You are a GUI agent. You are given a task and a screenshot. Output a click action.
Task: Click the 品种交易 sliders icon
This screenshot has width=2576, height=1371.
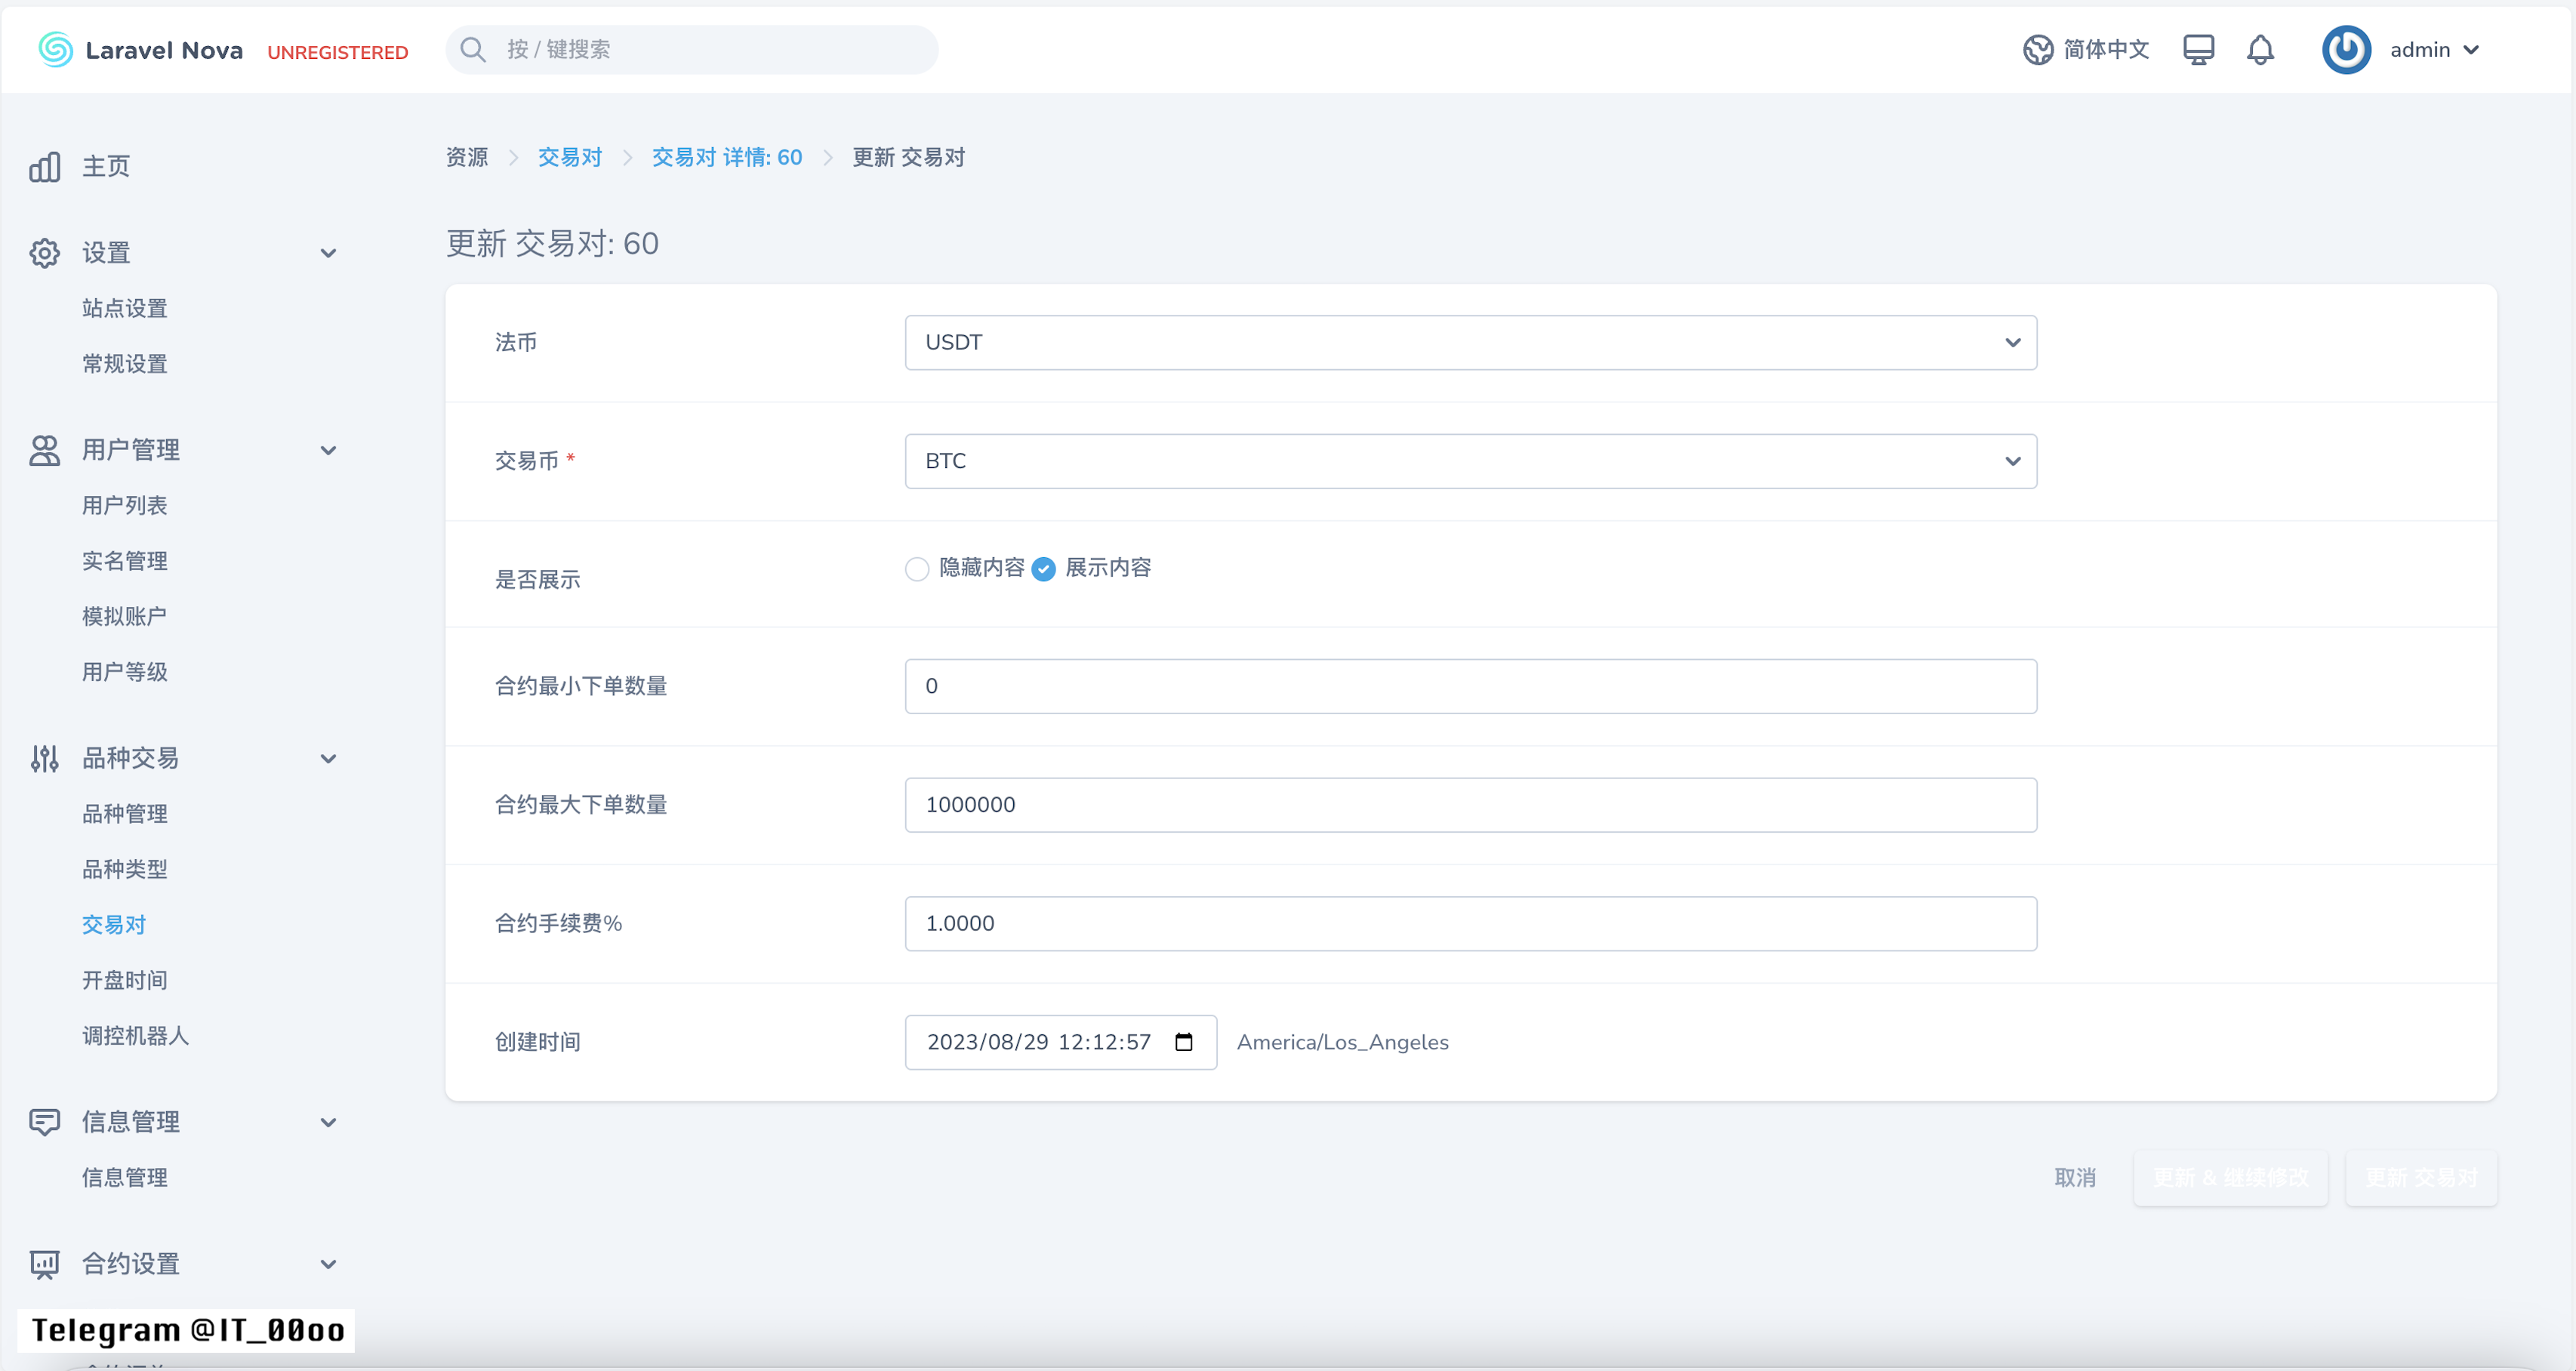pos(44,759)
